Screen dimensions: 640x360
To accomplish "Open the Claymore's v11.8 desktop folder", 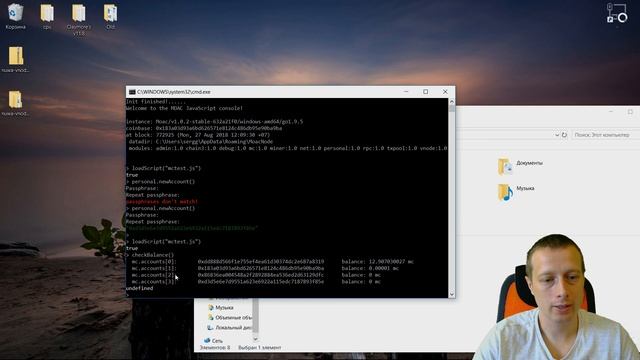I will (x=79, y=19).
